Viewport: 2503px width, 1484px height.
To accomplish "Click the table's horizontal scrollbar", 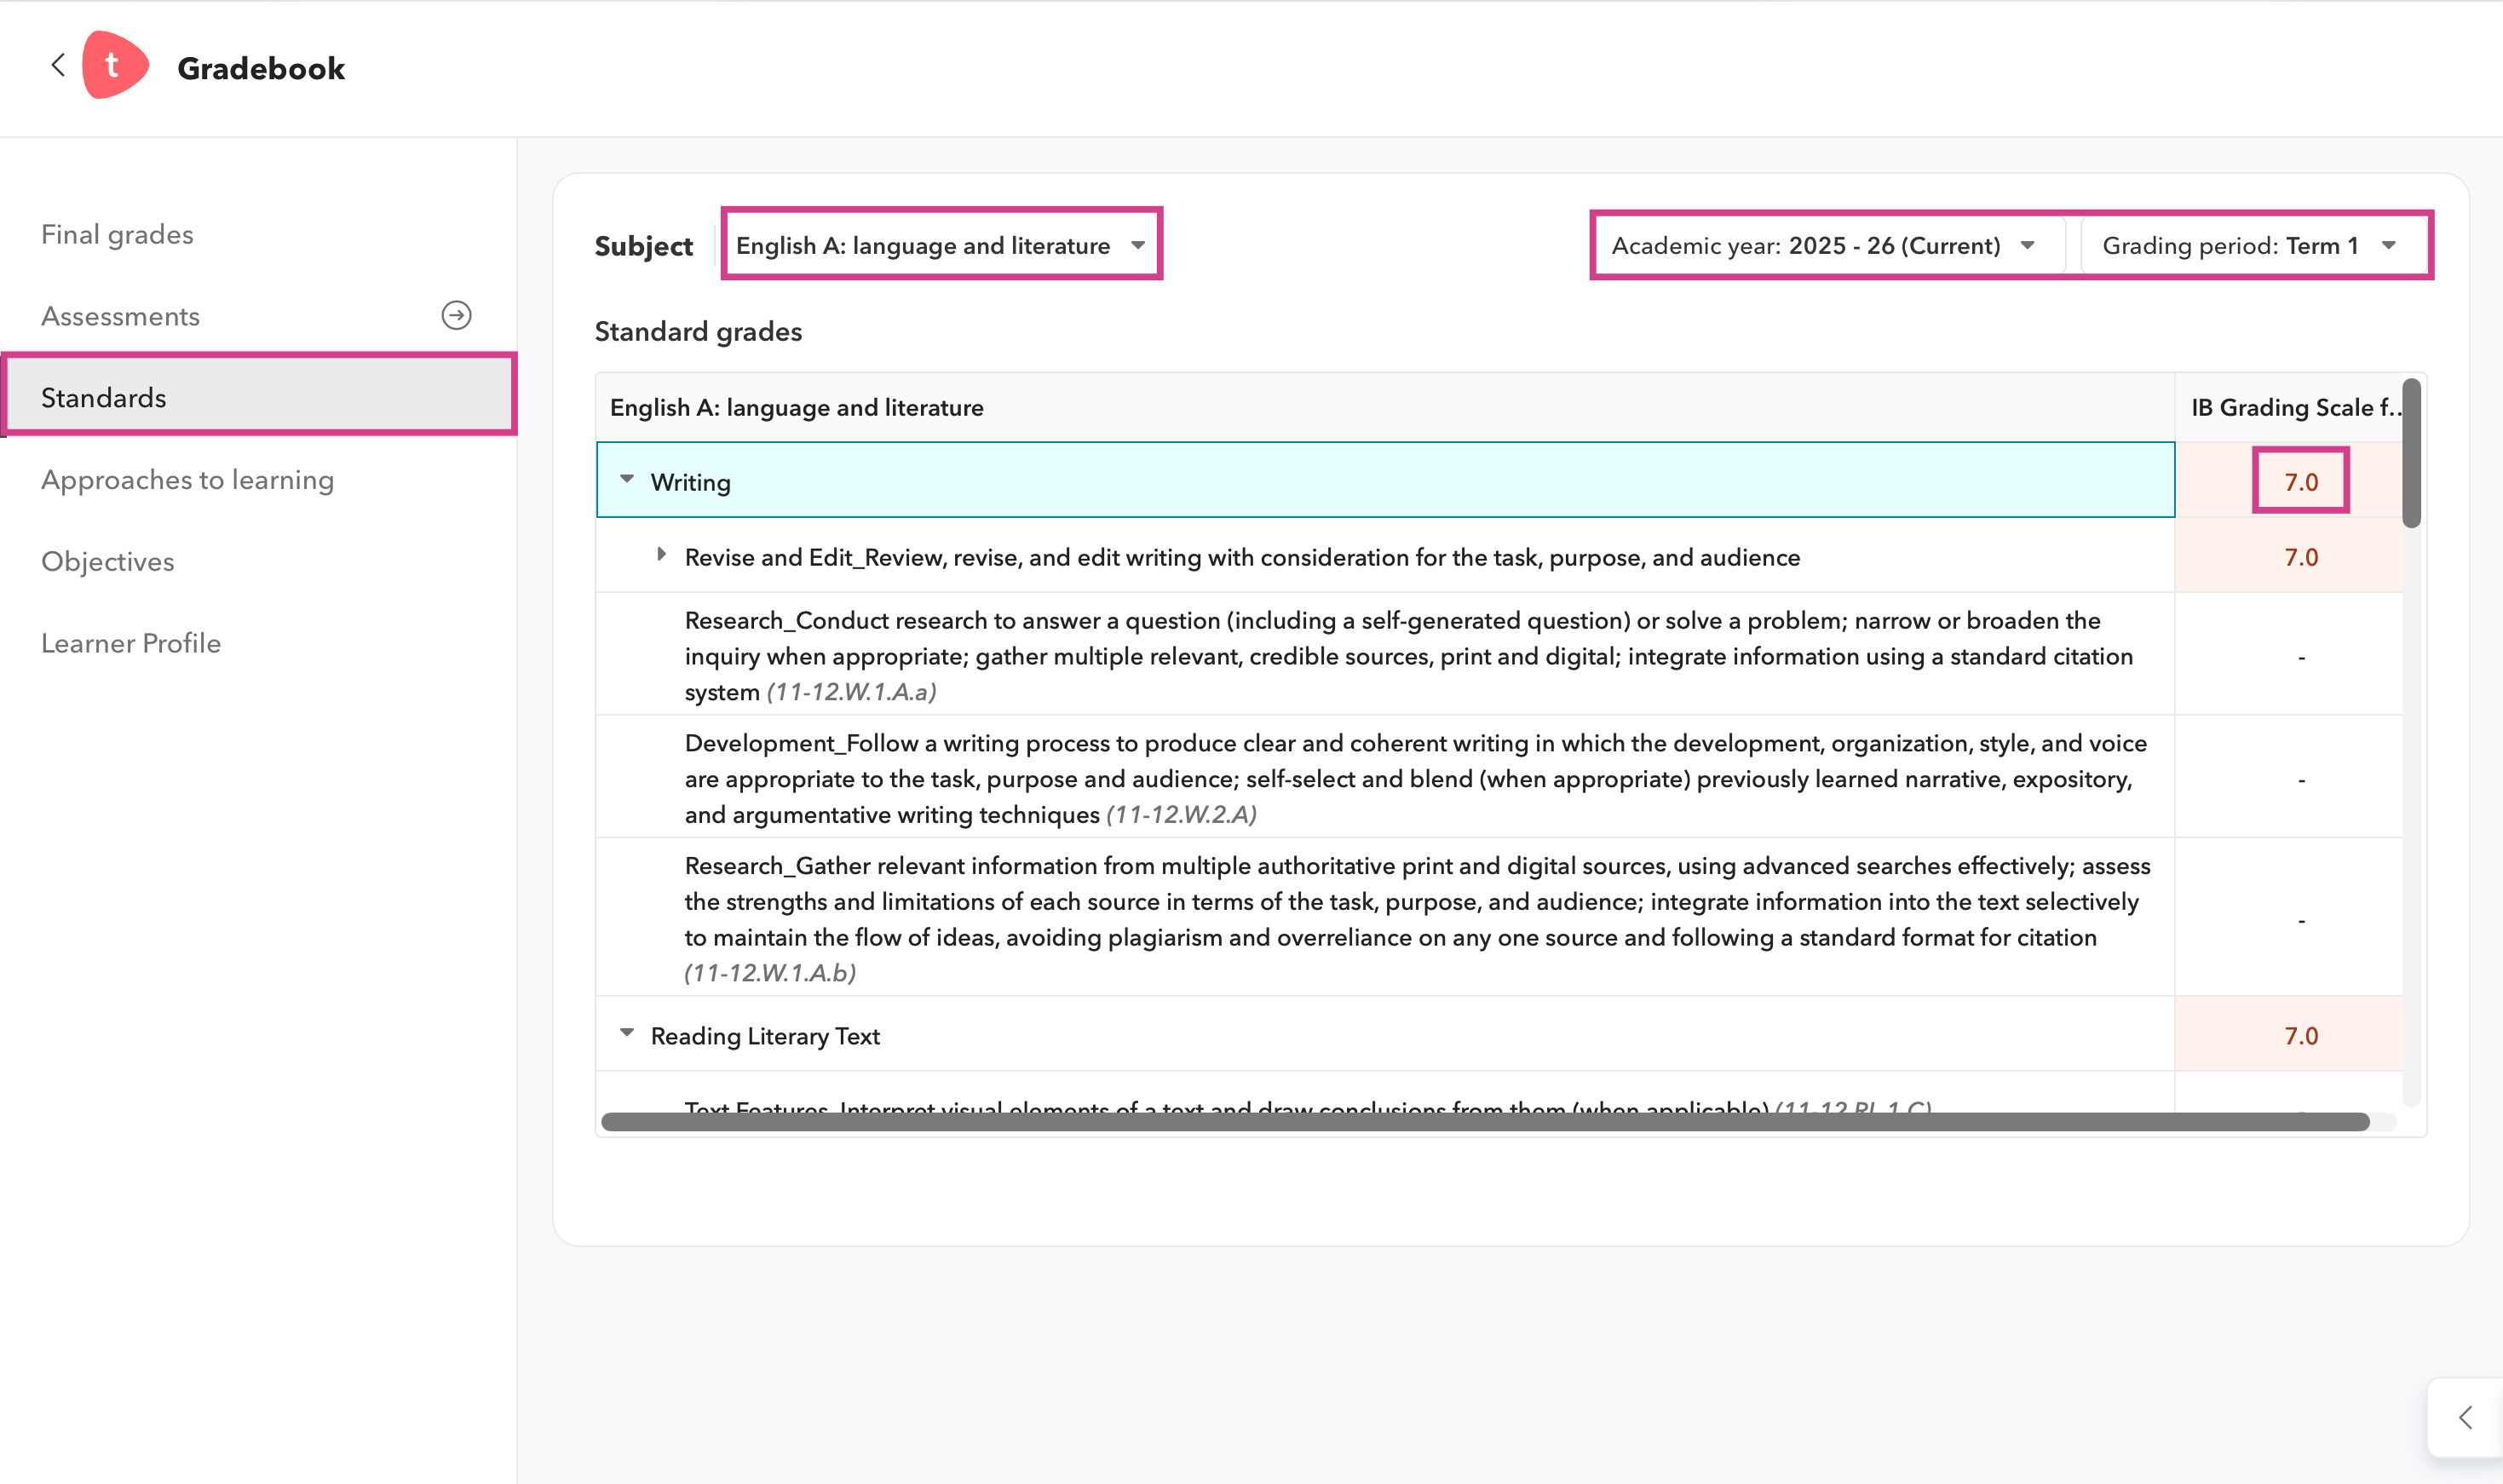I will (x=1485, y=1122).
